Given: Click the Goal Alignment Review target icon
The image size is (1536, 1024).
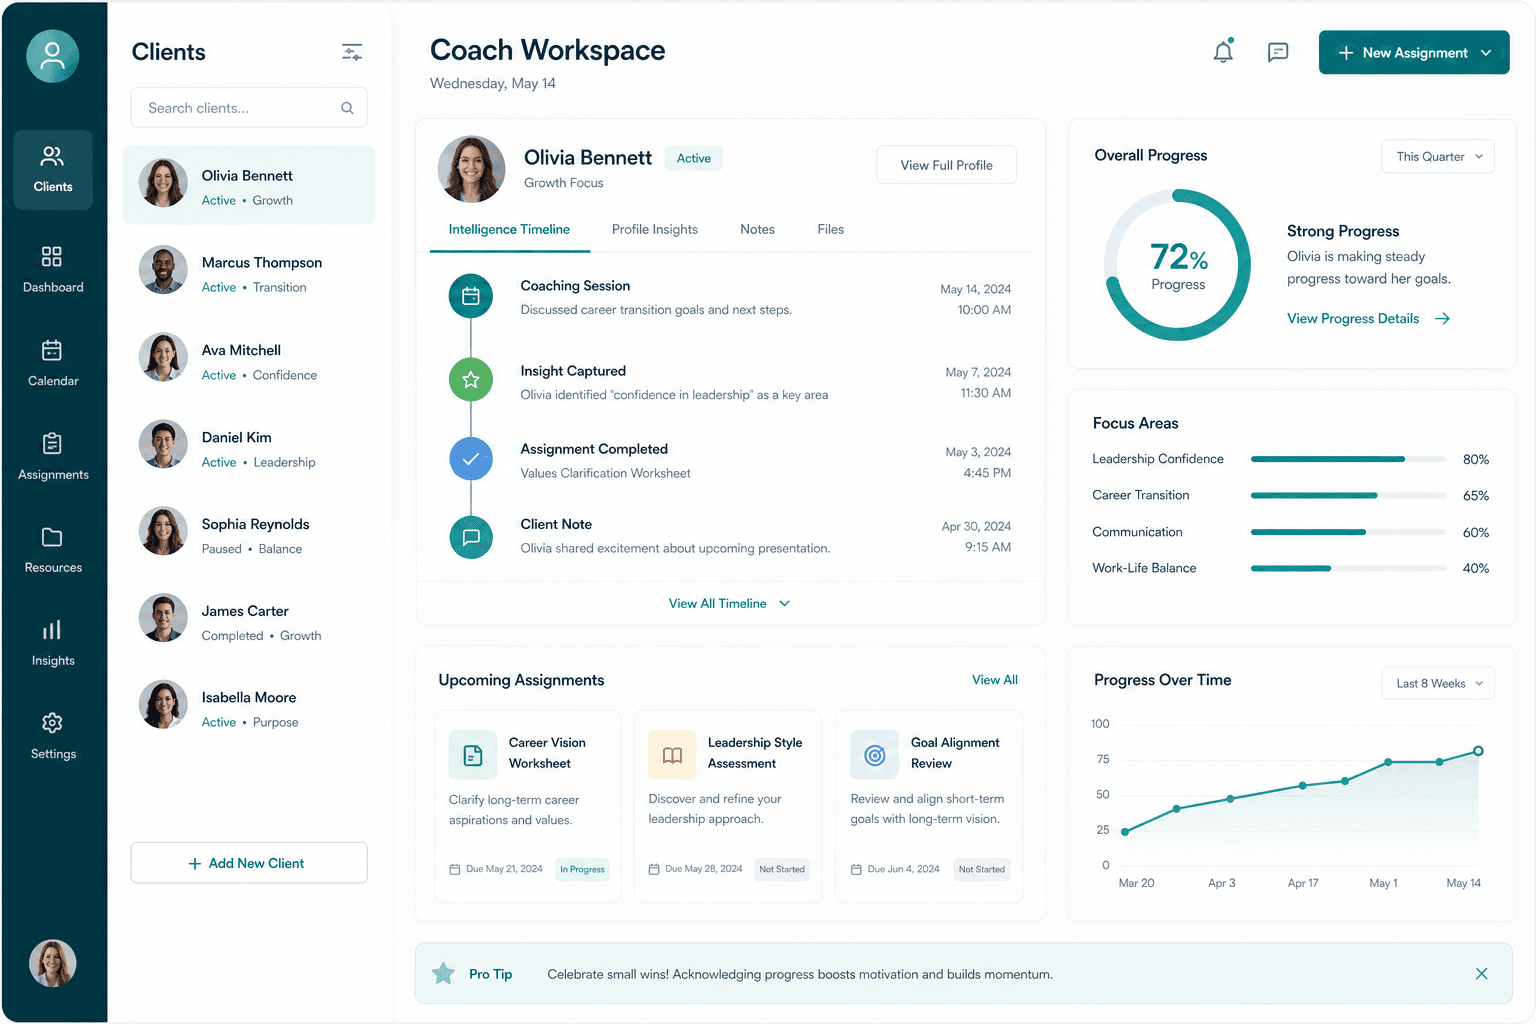Looking at the screenshot, I should (x=875, y=755).
